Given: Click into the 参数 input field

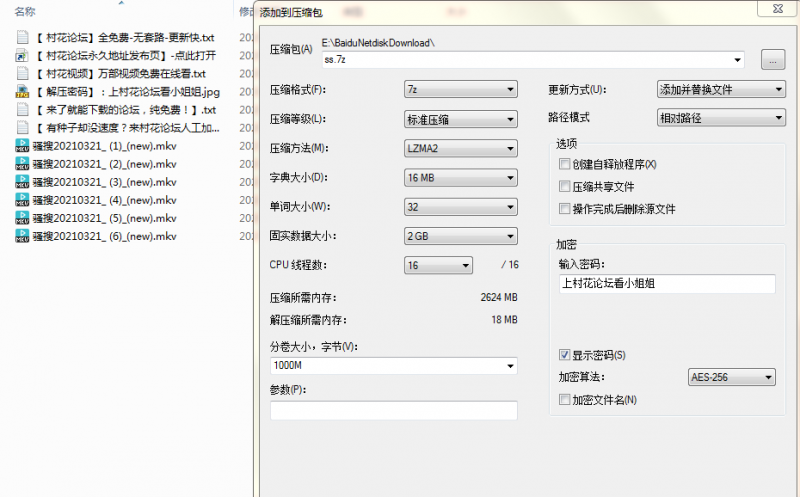Looking at the screenshot, I should (x=393, y=411).
